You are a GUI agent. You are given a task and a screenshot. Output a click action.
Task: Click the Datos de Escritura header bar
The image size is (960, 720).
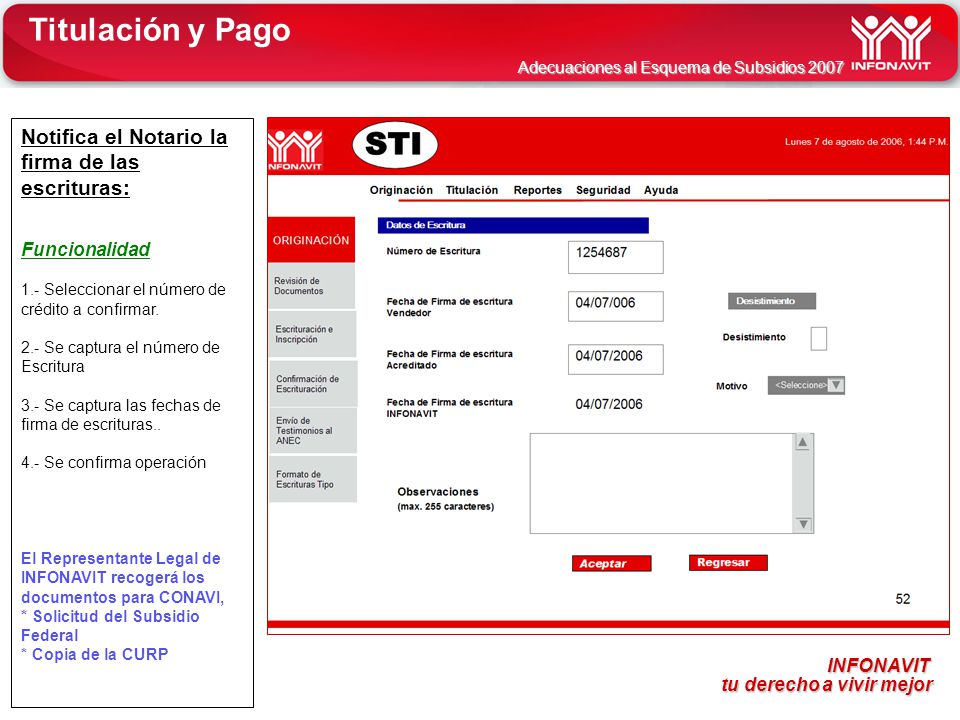point(513,225)
